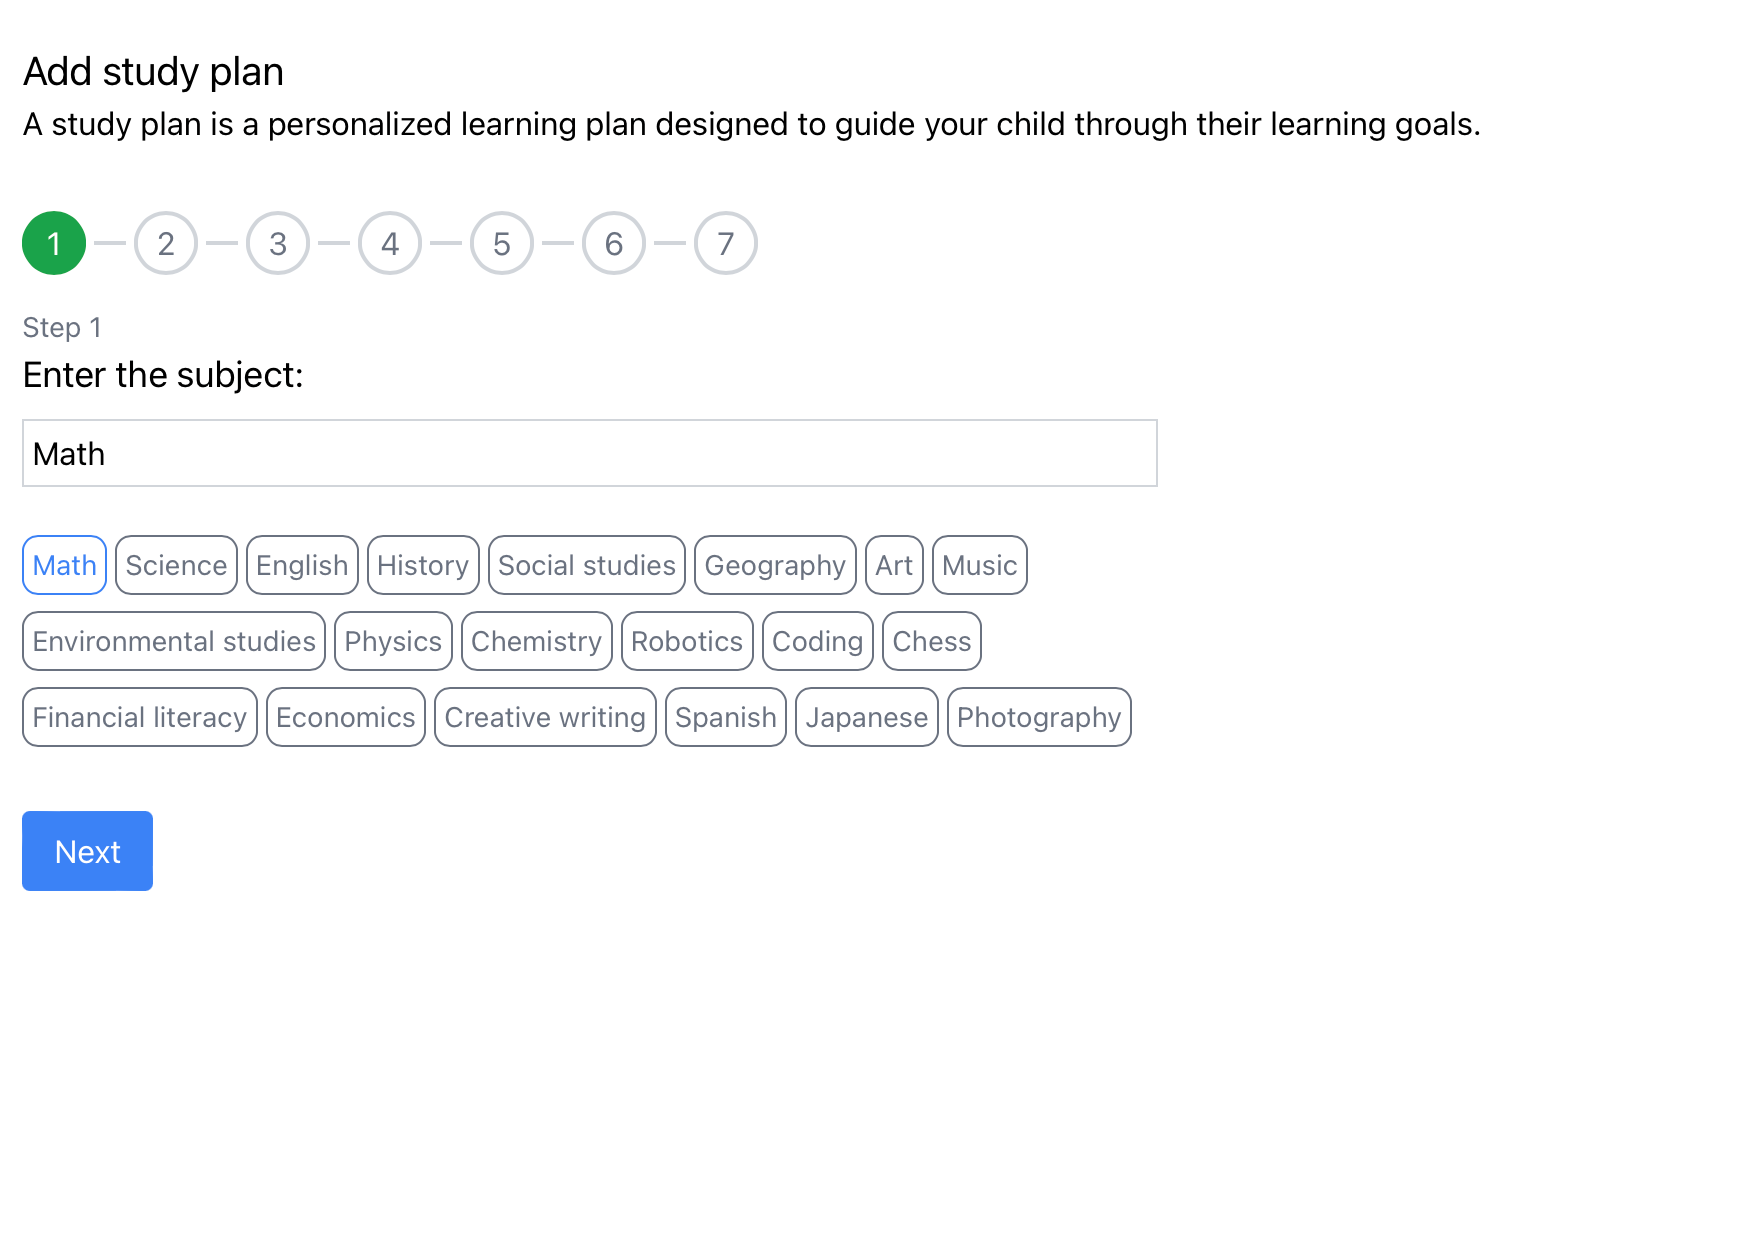
Task: Click the Next button
Action: pos(87,851)
